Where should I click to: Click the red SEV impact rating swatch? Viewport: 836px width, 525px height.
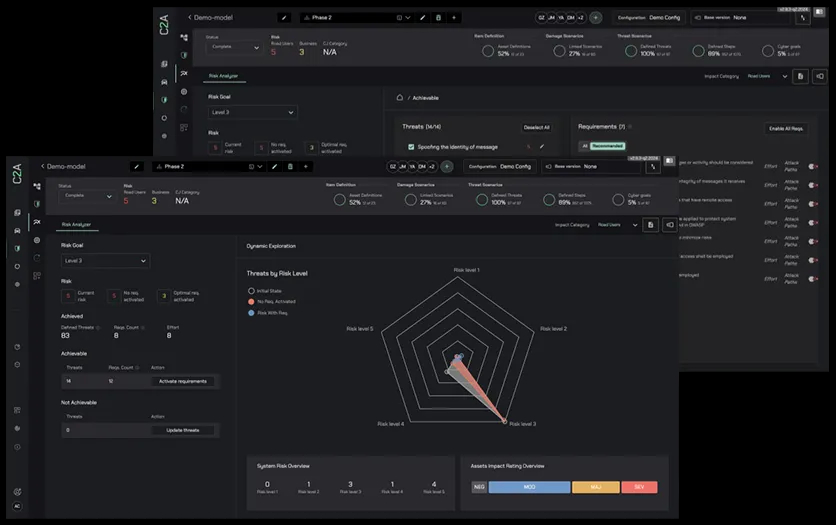point(638,487)
